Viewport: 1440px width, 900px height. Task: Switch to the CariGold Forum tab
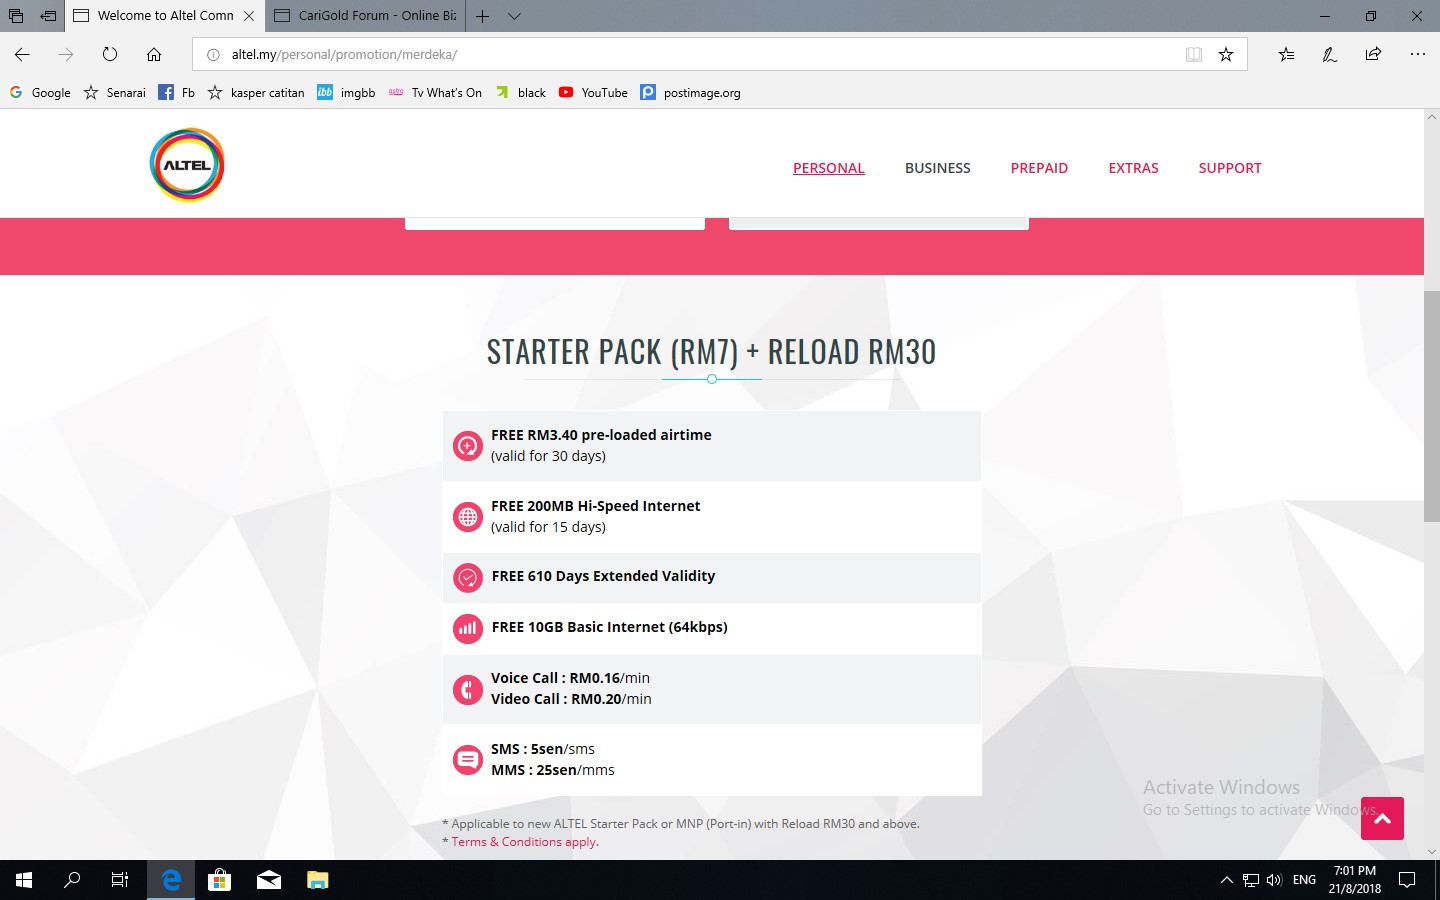point(366,16)
